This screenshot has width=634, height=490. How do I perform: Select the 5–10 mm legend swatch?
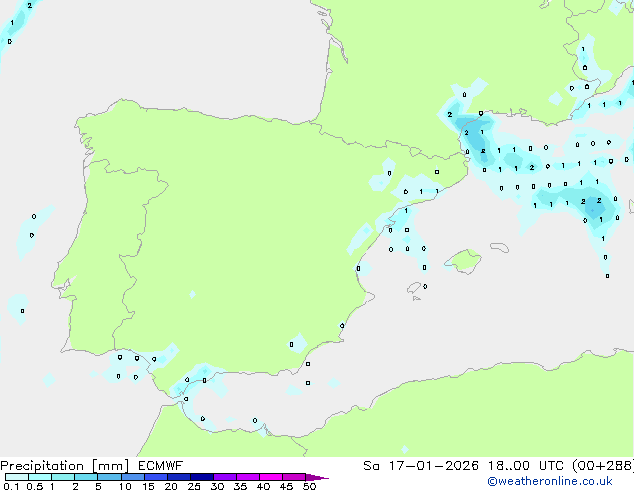[109, 477]
